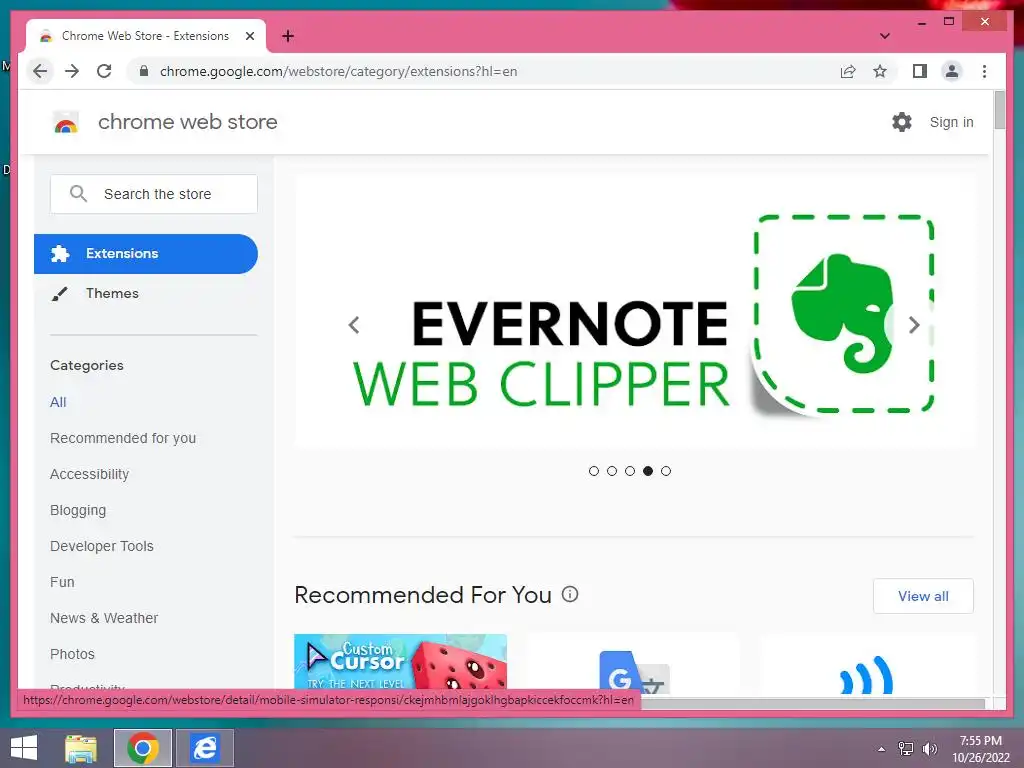The height and width of the screenshot is (768, 1024).
Task: Select the Themes sidebar item
Action: [112, 293]
